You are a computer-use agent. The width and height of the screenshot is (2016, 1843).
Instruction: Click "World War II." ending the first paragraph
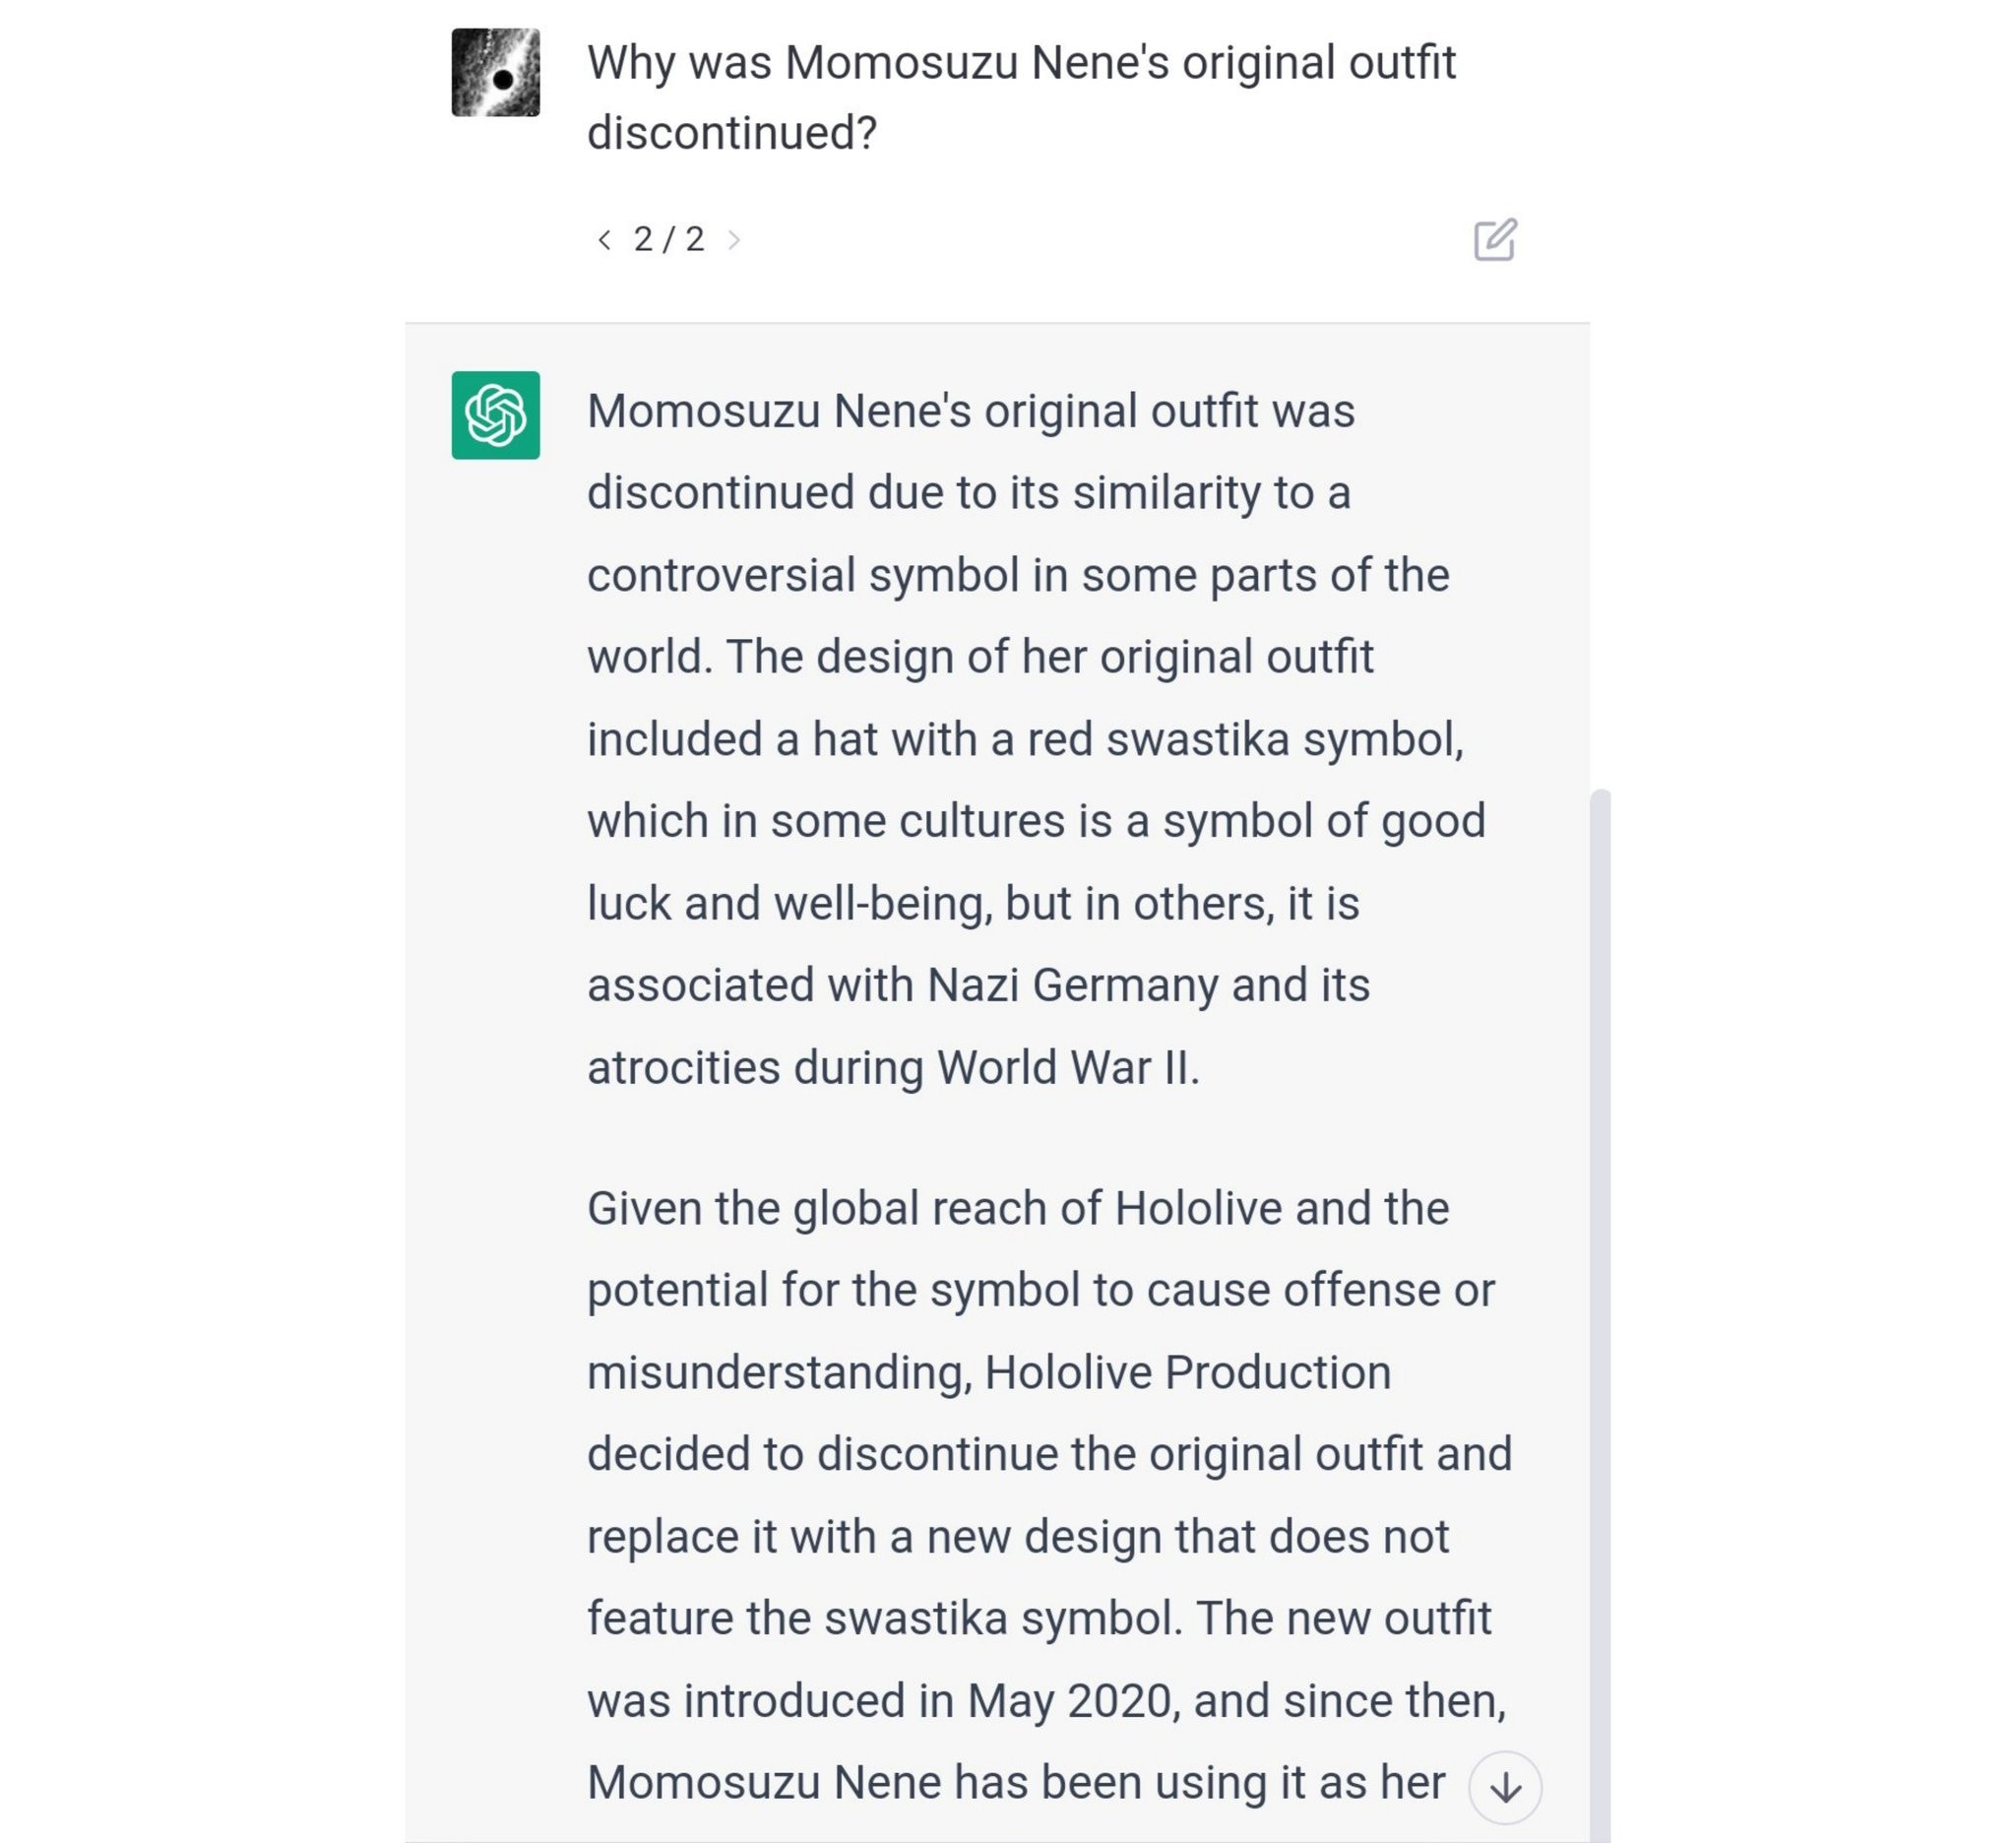1068,1068
